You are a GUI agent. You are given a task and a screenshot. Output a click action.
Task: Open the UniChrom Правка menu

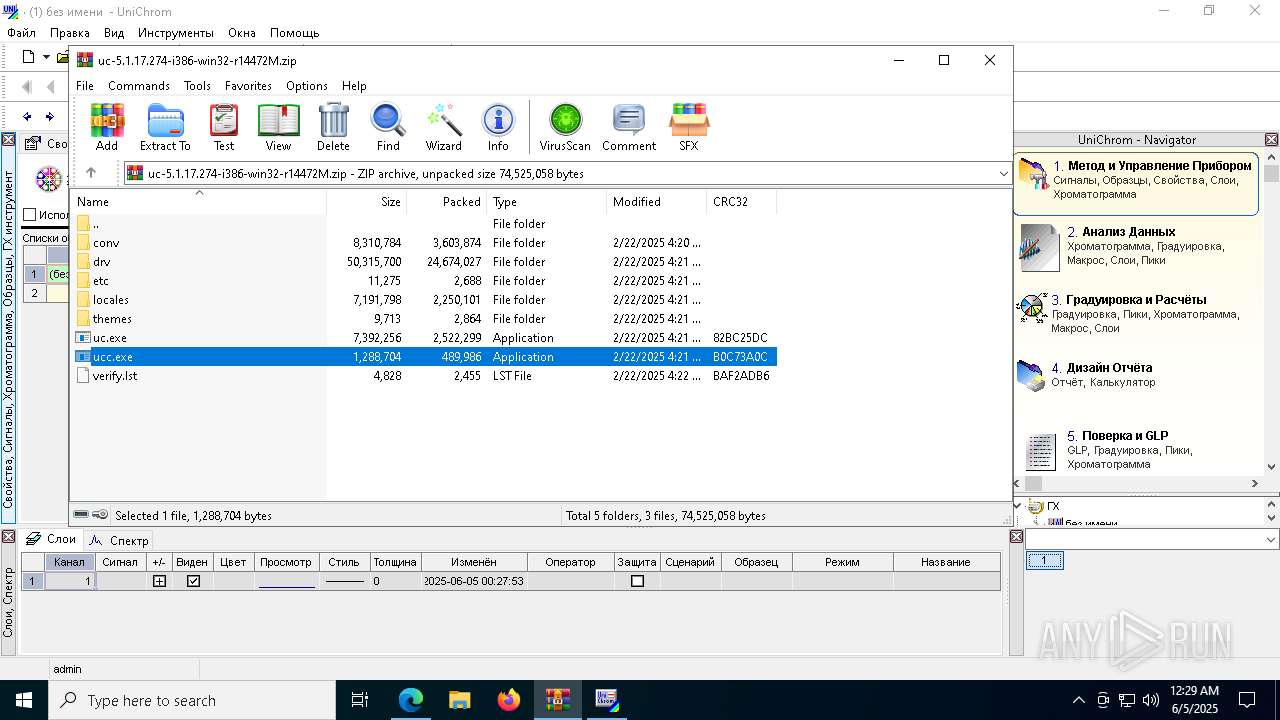pyautogui.click(x=70, y=33)
